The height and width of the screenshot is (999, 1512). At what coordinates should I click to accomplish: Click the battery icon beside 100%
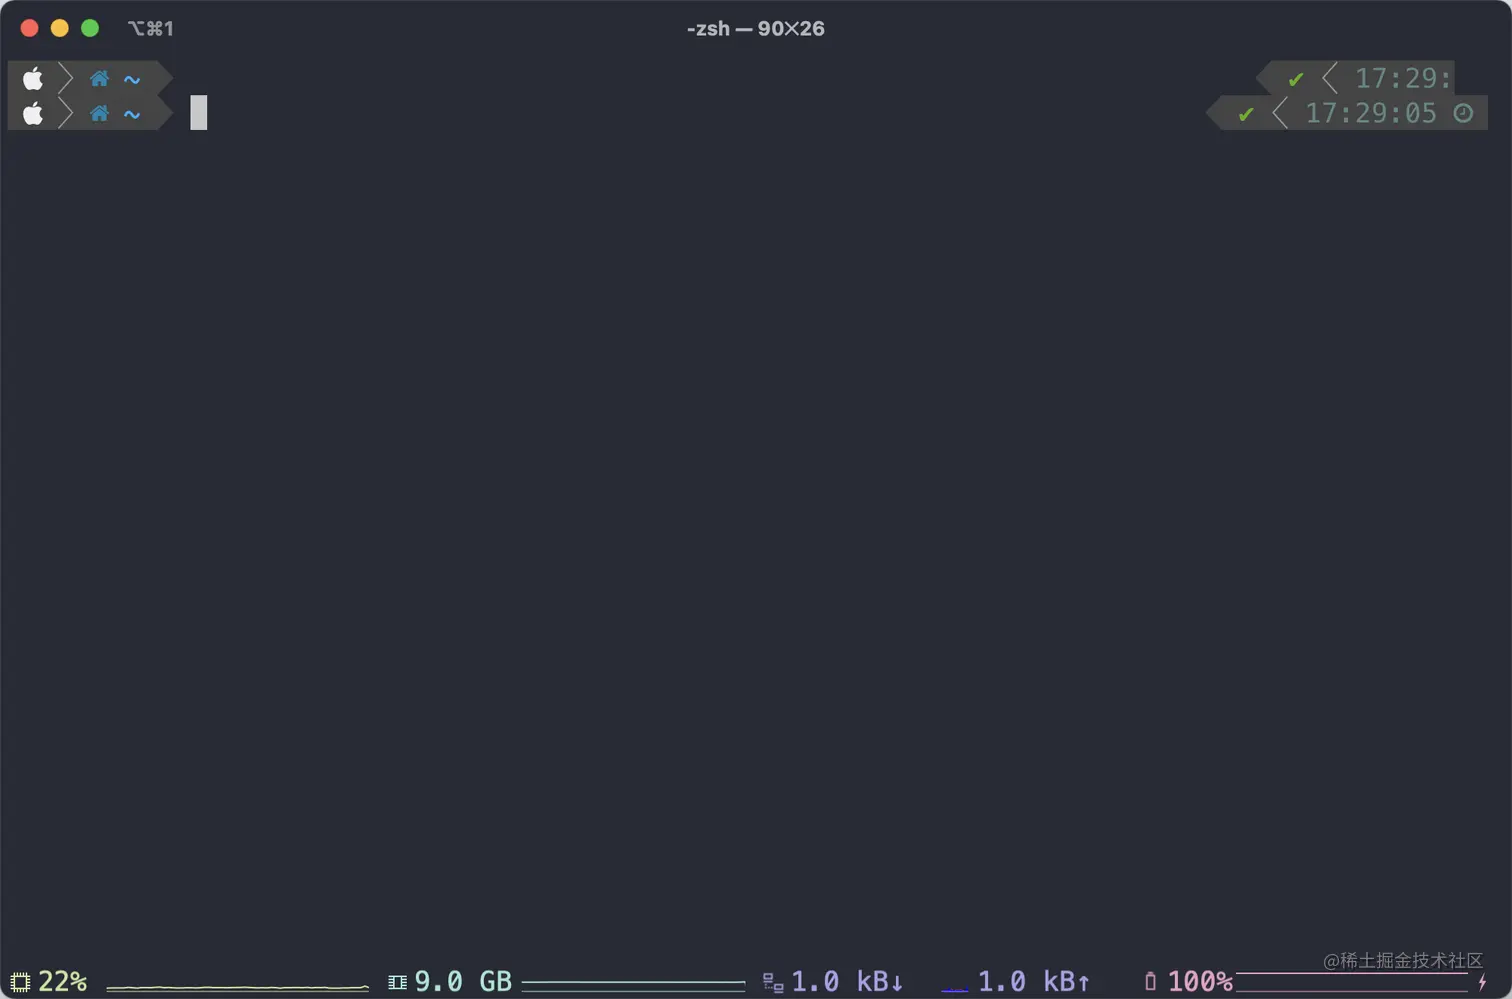[1150, 982]
